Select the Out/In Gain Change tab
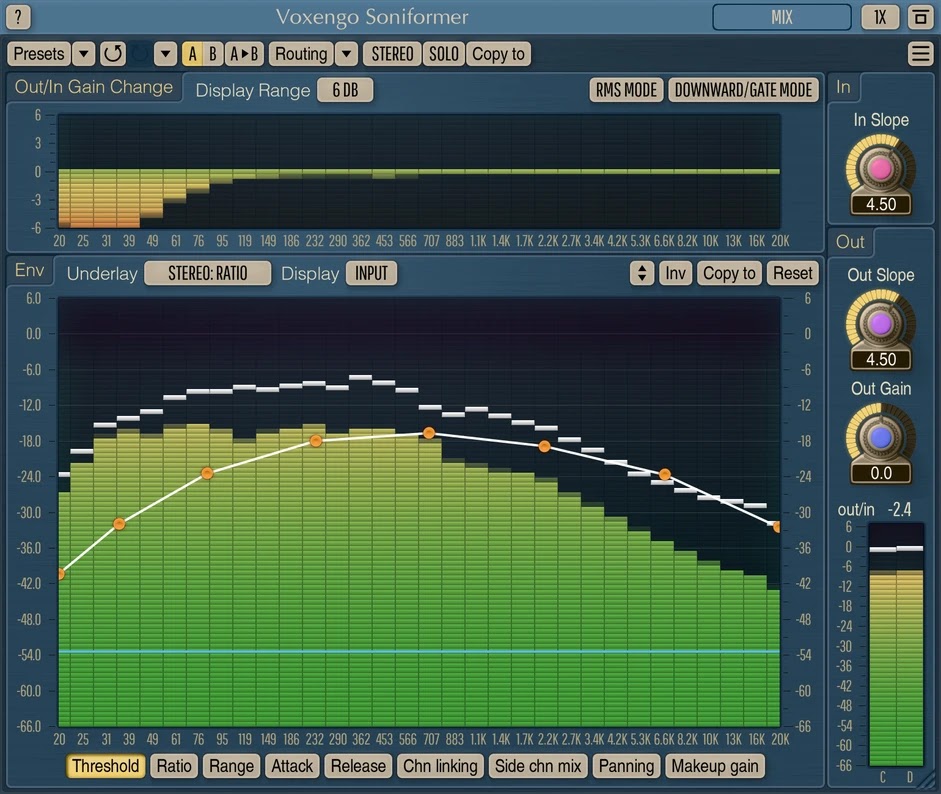941x794 pixels. [94, 88]
